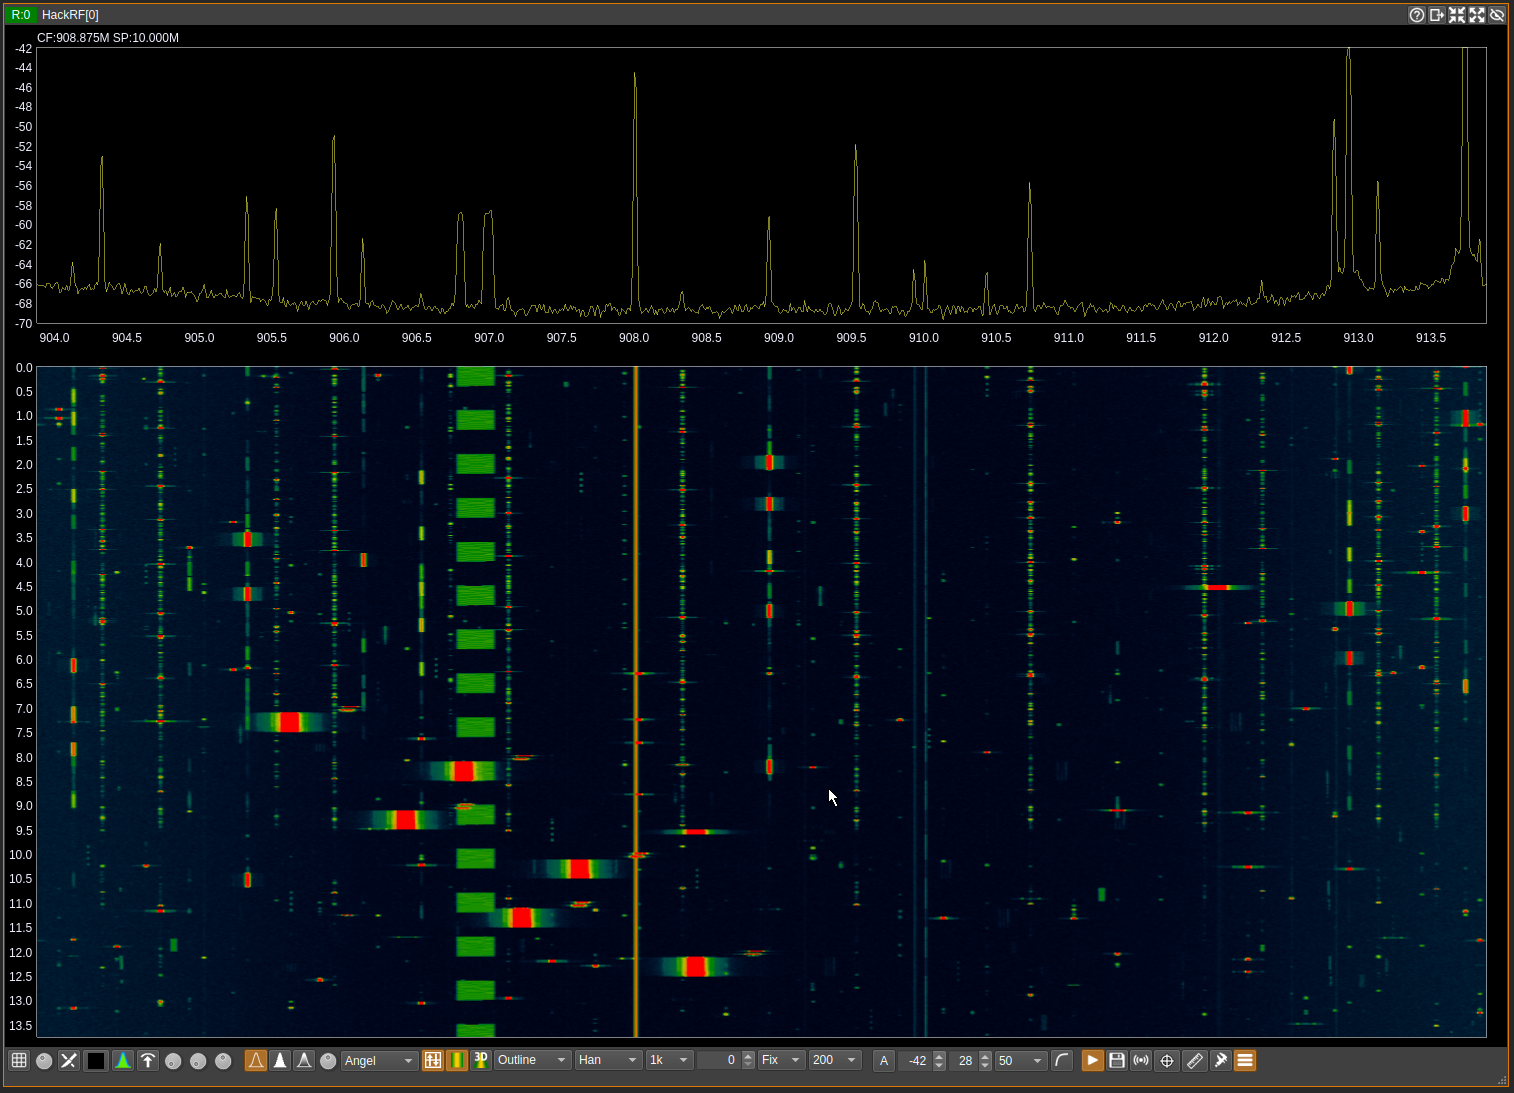
Task: Click the crosshair marker icon
Action: point(1167,1060)
